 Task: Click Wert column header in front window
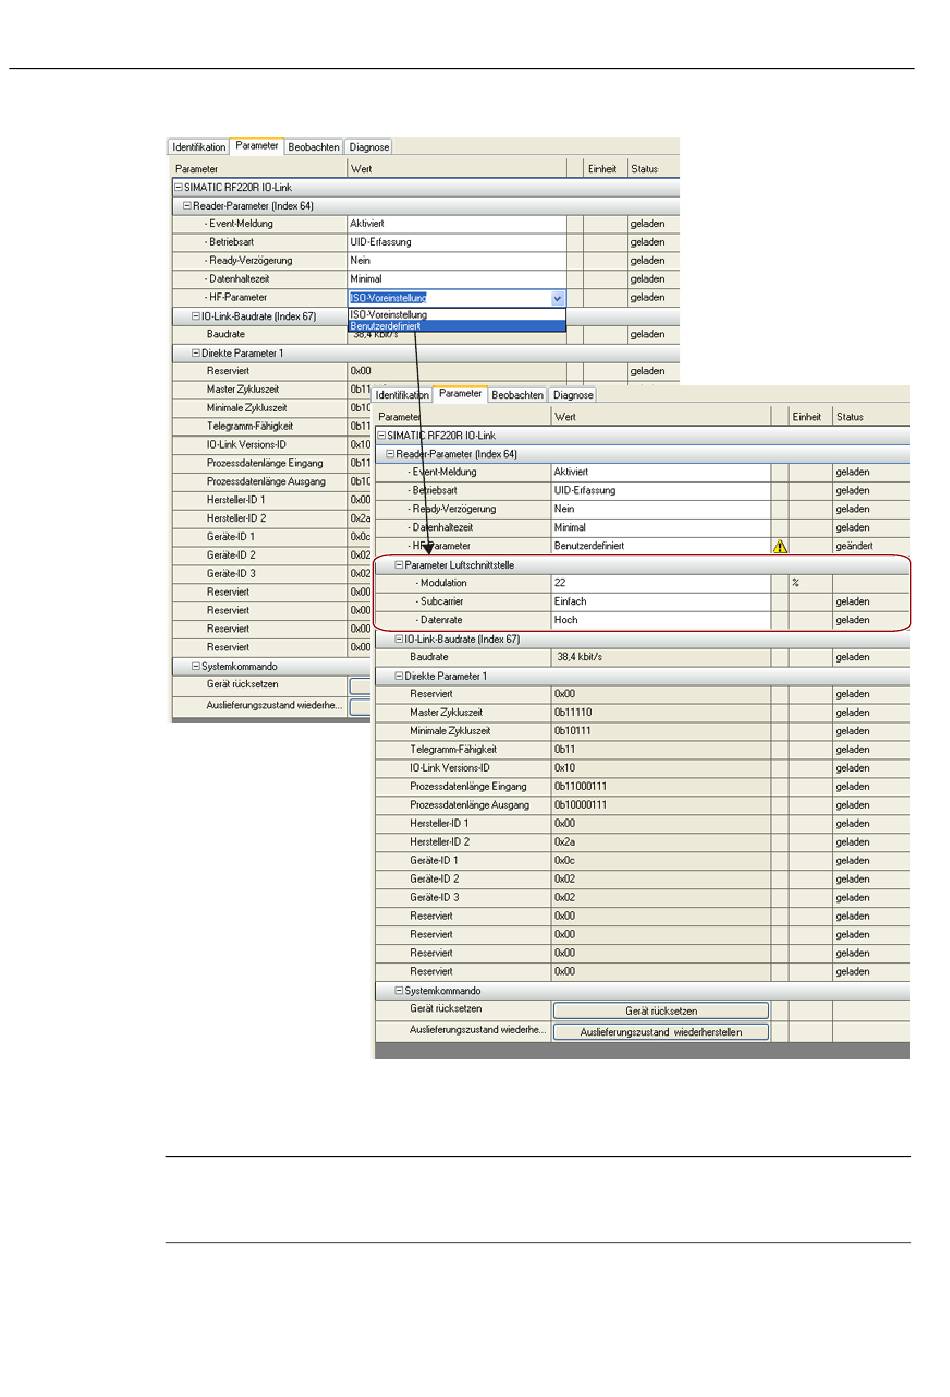[x=661, y=417]
